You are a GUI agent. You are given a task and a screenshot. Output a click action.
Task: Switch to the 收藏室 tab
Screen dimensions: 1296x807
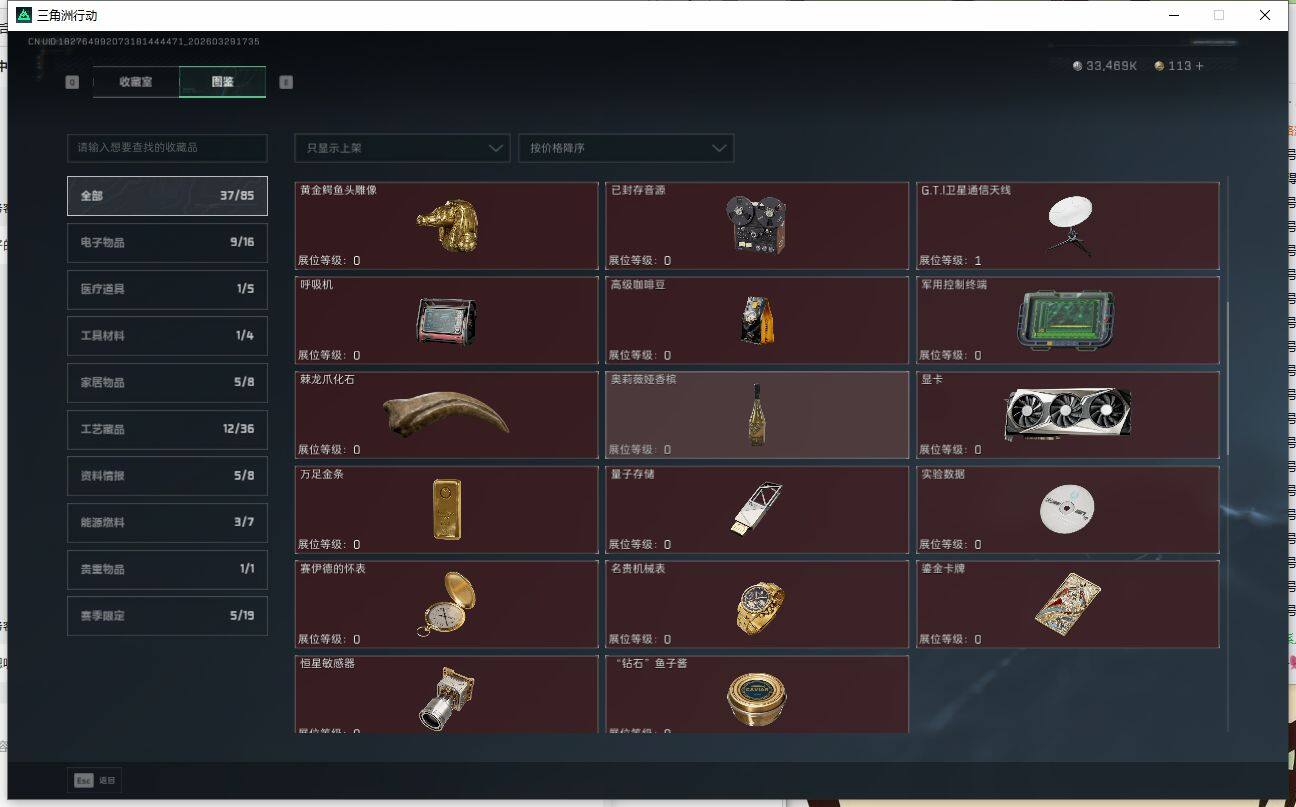tap(136, 82)
